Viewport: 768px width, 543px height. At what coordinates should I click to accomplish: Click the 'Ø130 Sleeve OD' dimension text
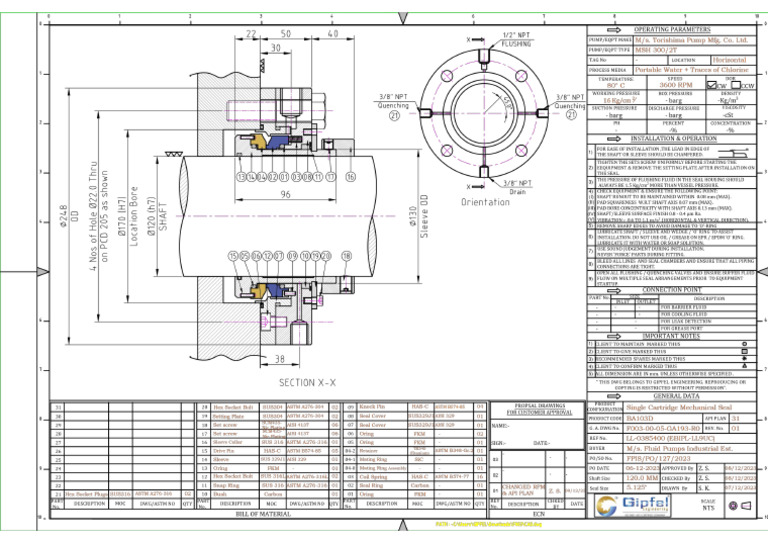(419, 216)
